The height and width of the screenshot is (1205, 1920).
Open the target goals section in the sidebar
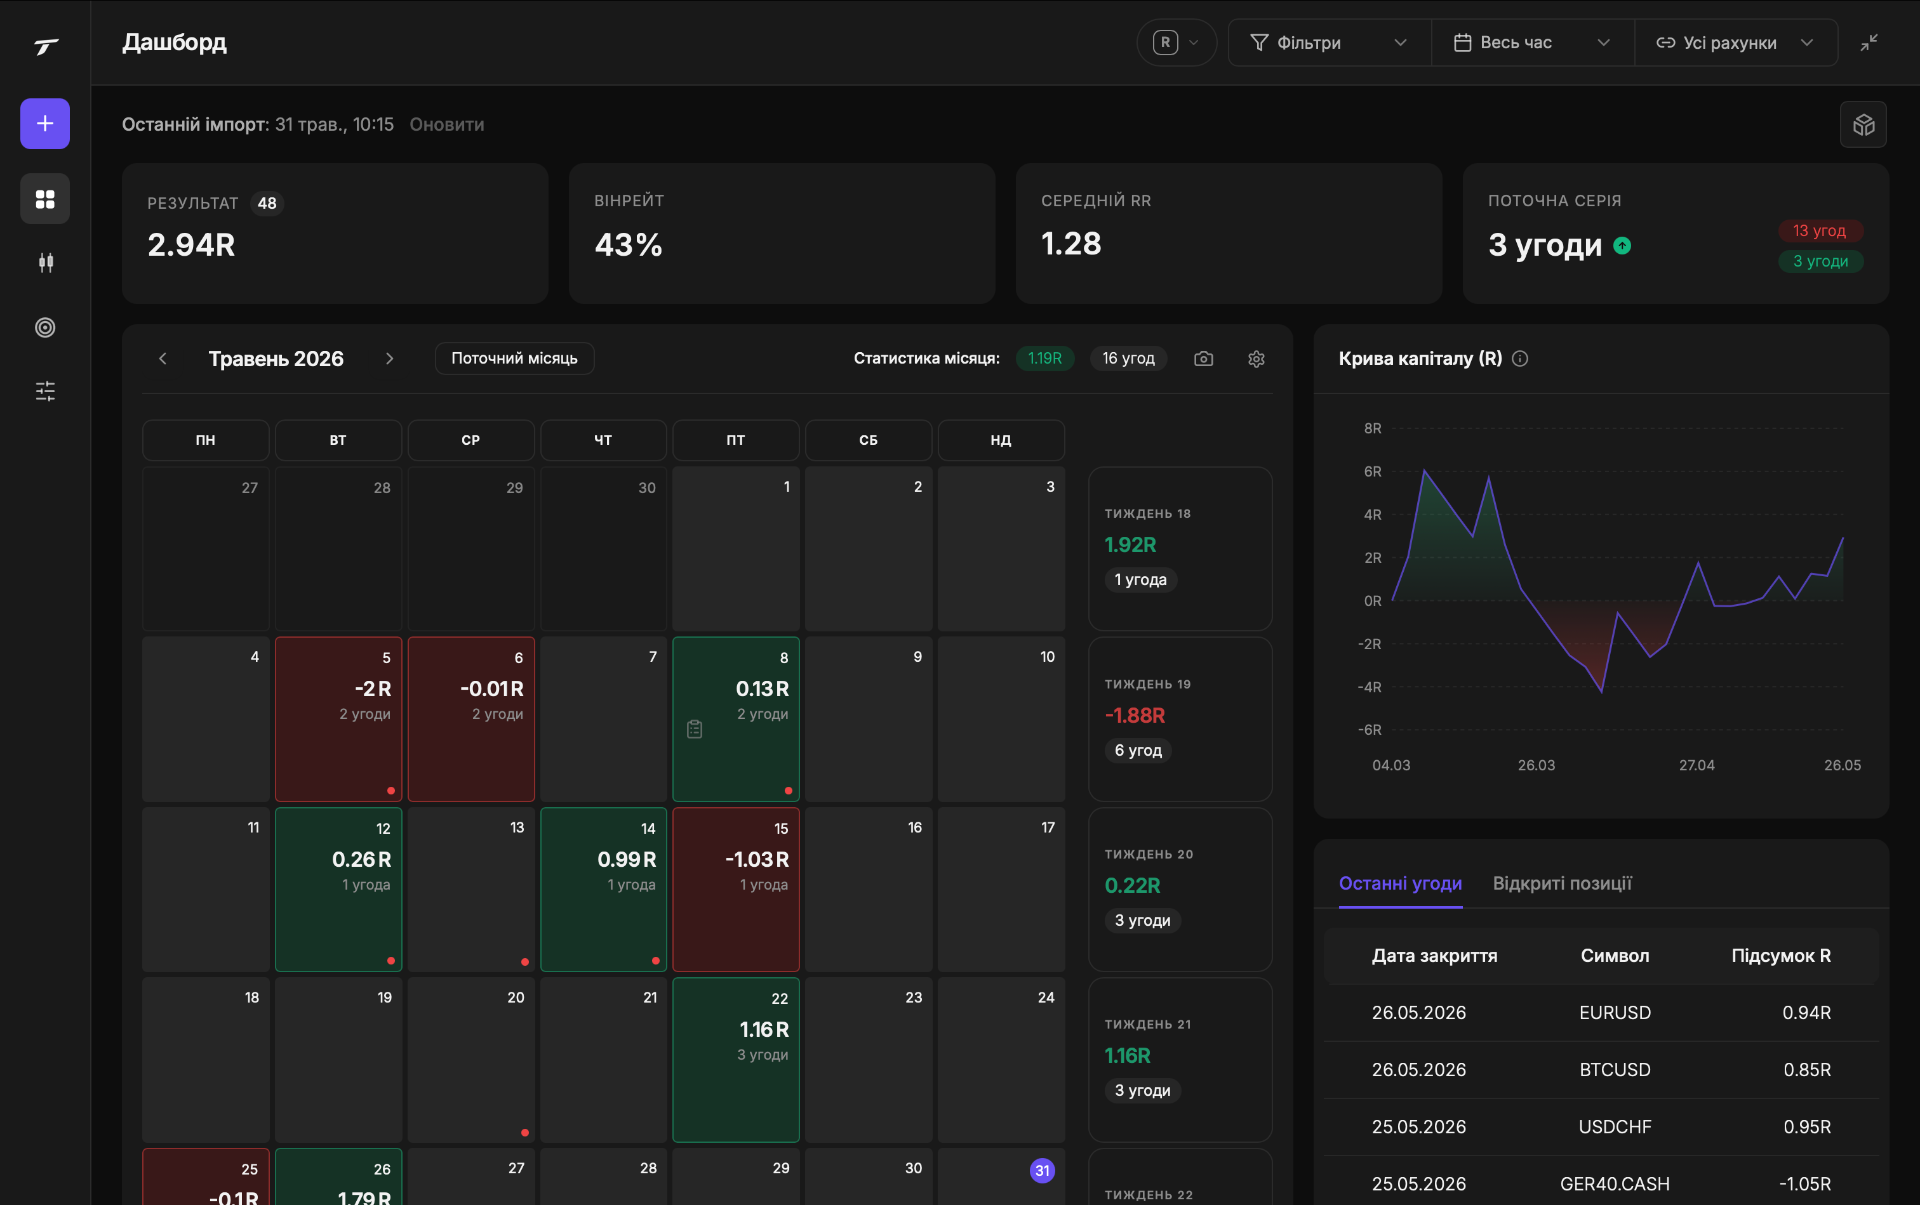45,327
